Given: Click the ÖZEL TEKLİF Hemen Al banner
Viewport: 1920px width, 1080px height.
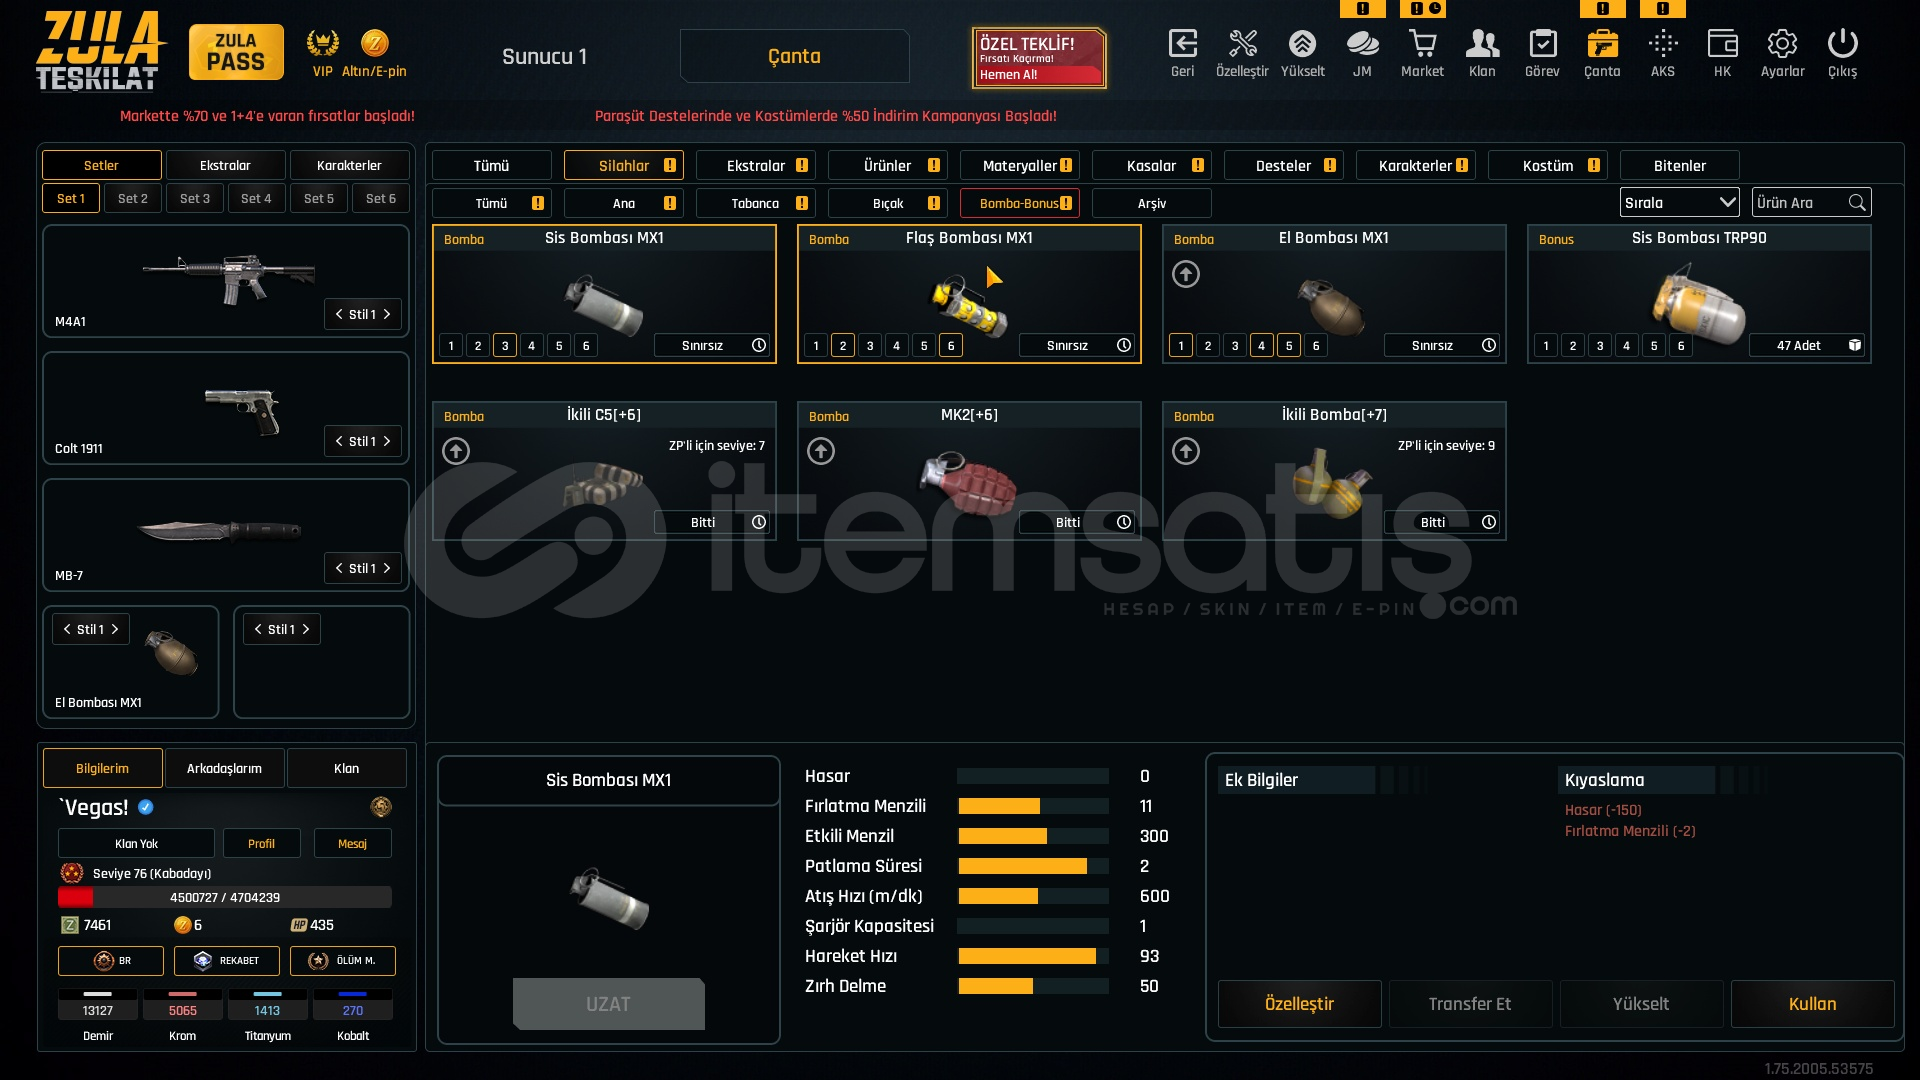Looking at the screenshot, I should 1039,58.
